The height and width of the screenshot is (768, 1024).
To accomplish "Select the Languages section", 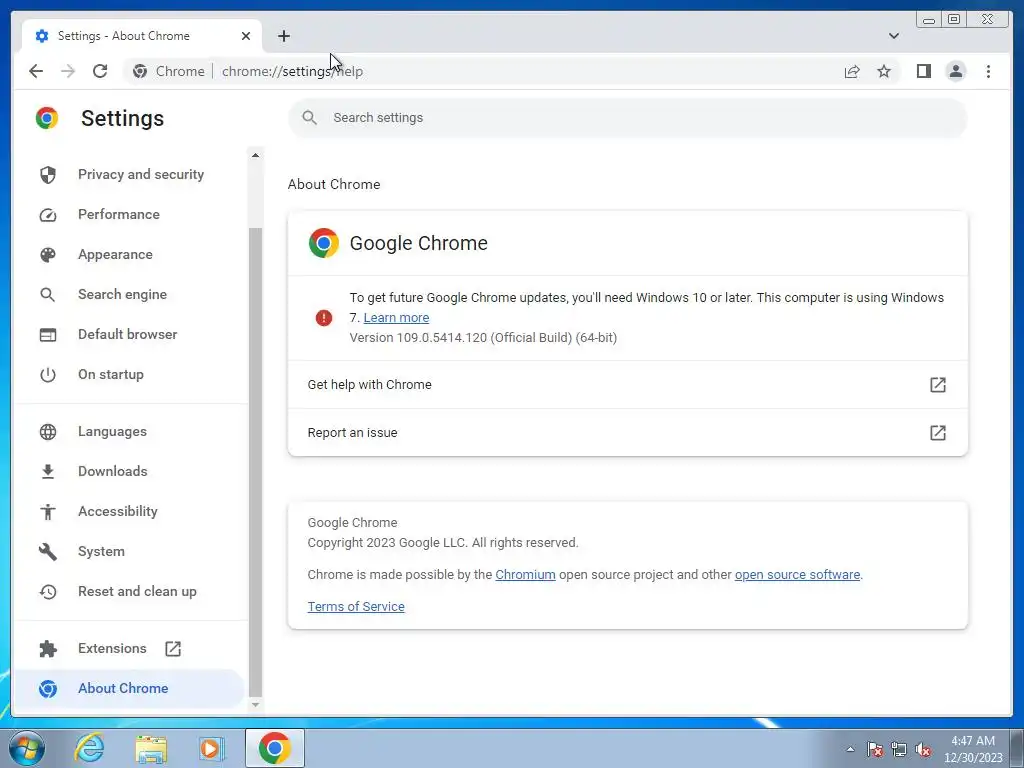I will click(129, 431).
